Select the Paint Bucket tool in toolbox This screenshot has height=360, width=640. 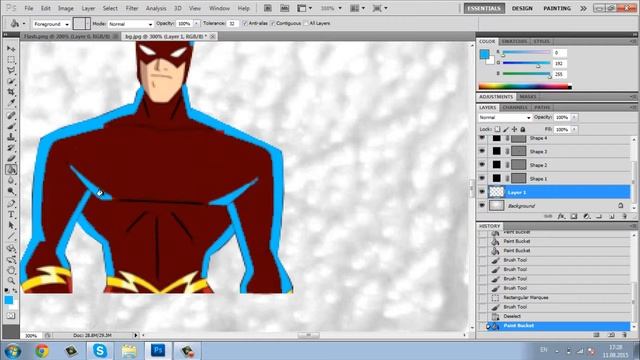pyautogui.click(x=11, y=169)
